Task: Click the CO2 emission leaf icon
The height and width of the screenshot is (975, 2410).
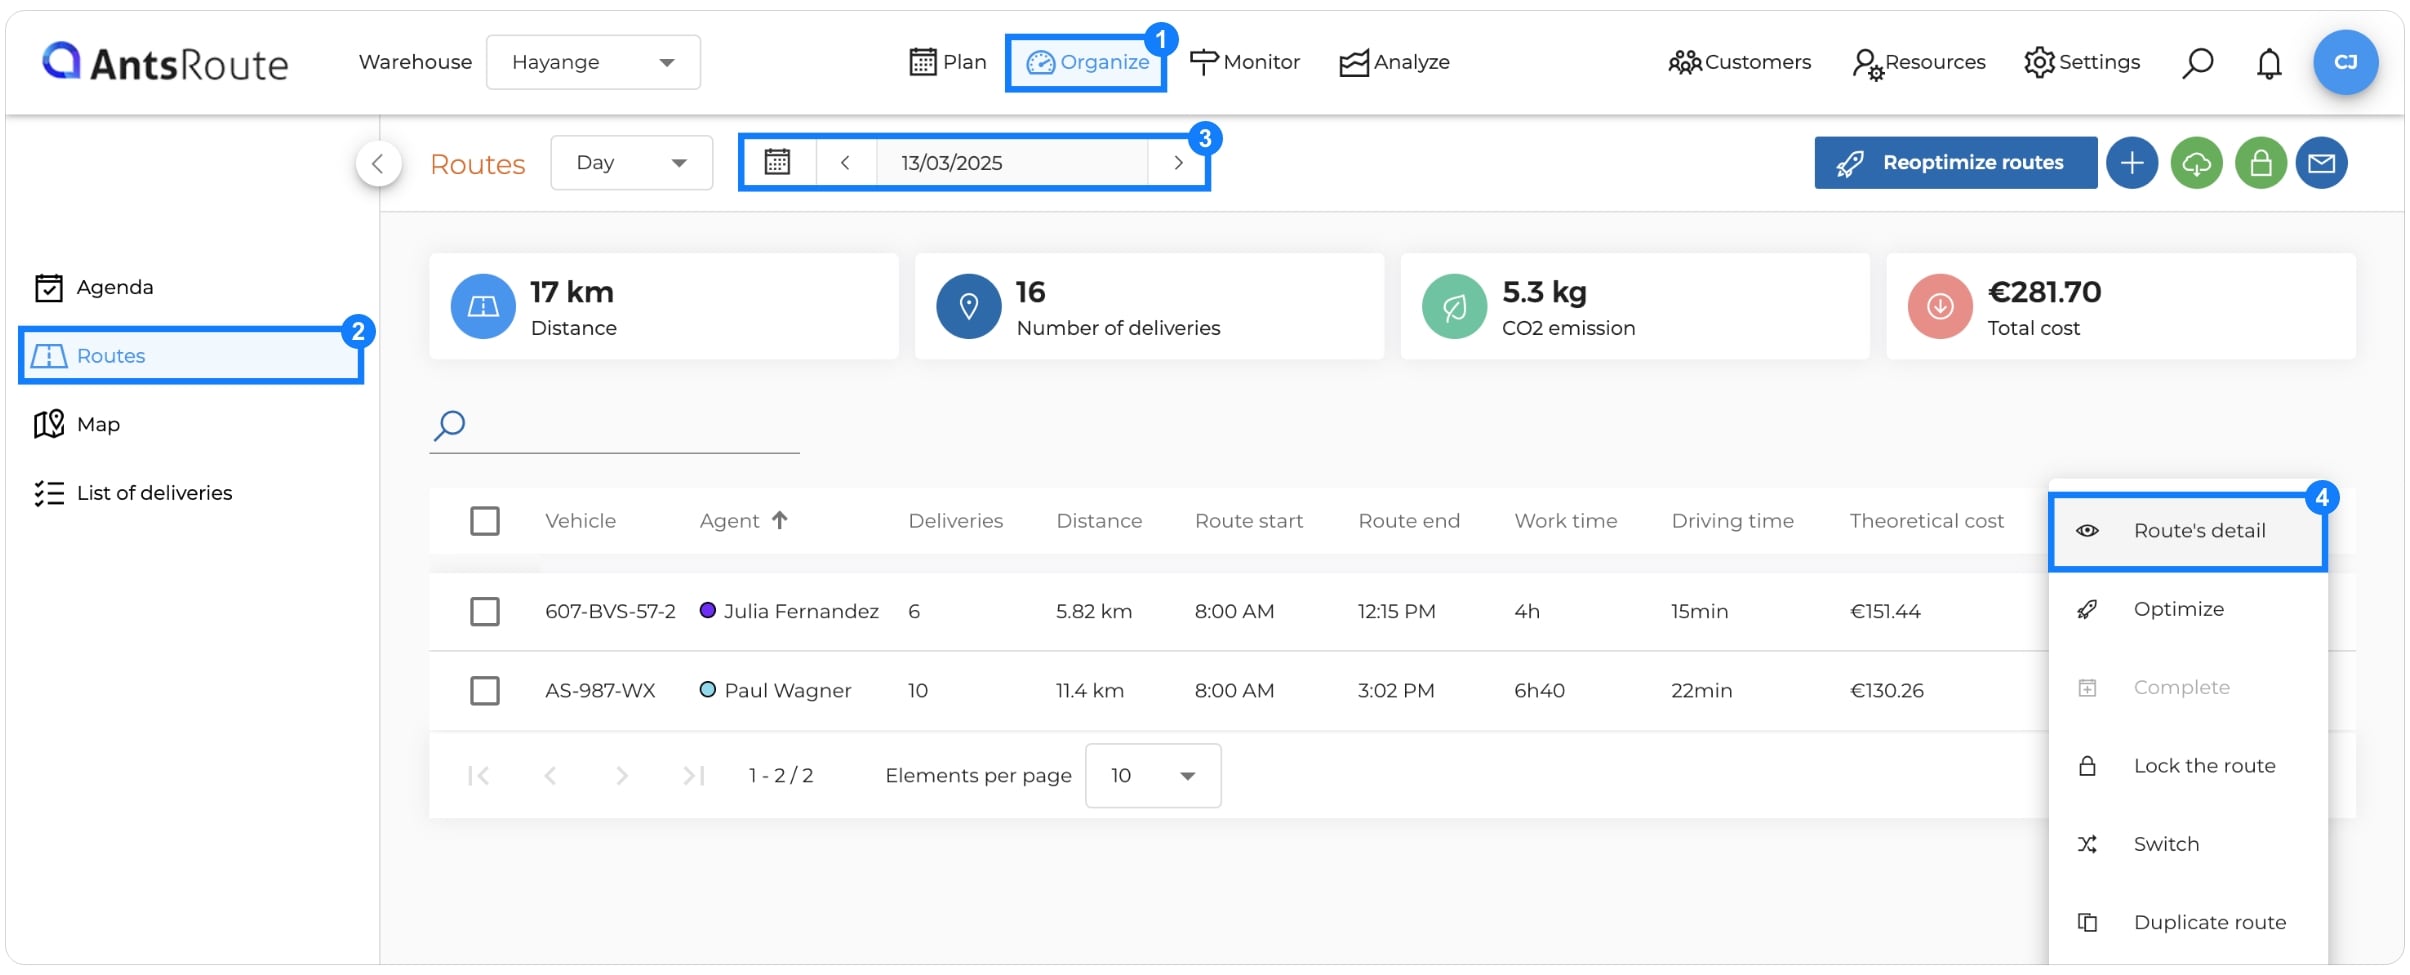Action: coord(1454,306)
